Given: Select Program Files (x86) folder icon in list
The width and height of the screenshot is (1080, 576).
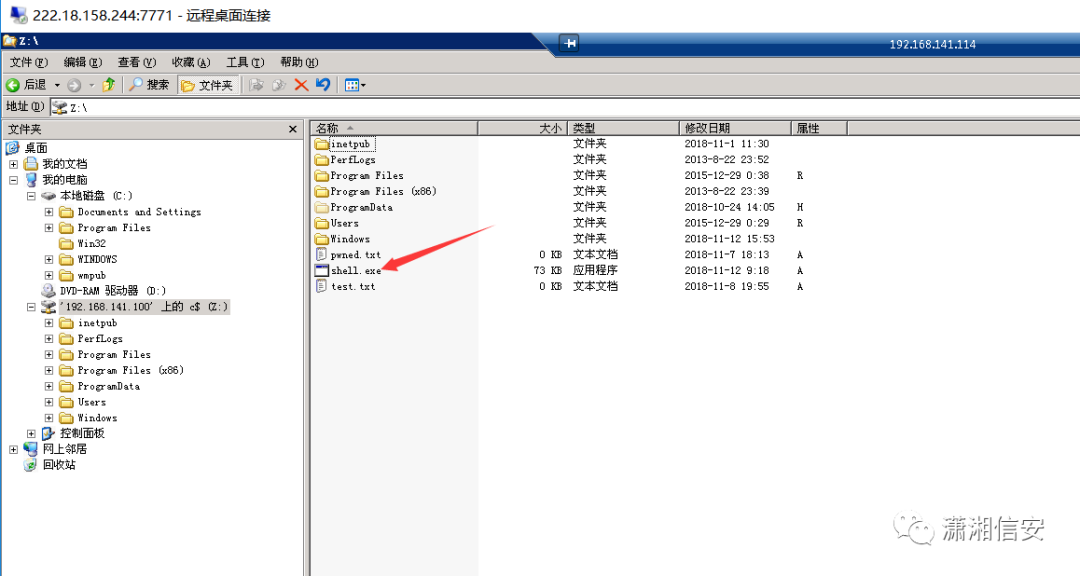Looking at the screenshot, I should click(x=322, y=192).
